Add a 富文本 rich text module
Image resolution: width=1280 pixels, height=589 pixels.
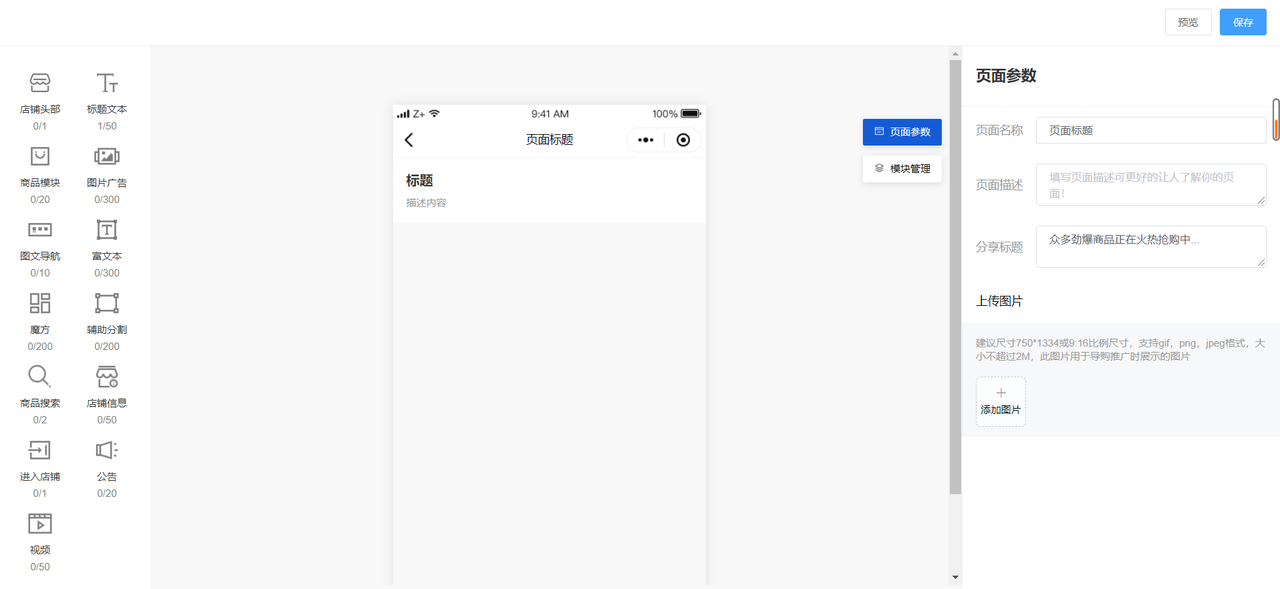click(x=107, y=248)
